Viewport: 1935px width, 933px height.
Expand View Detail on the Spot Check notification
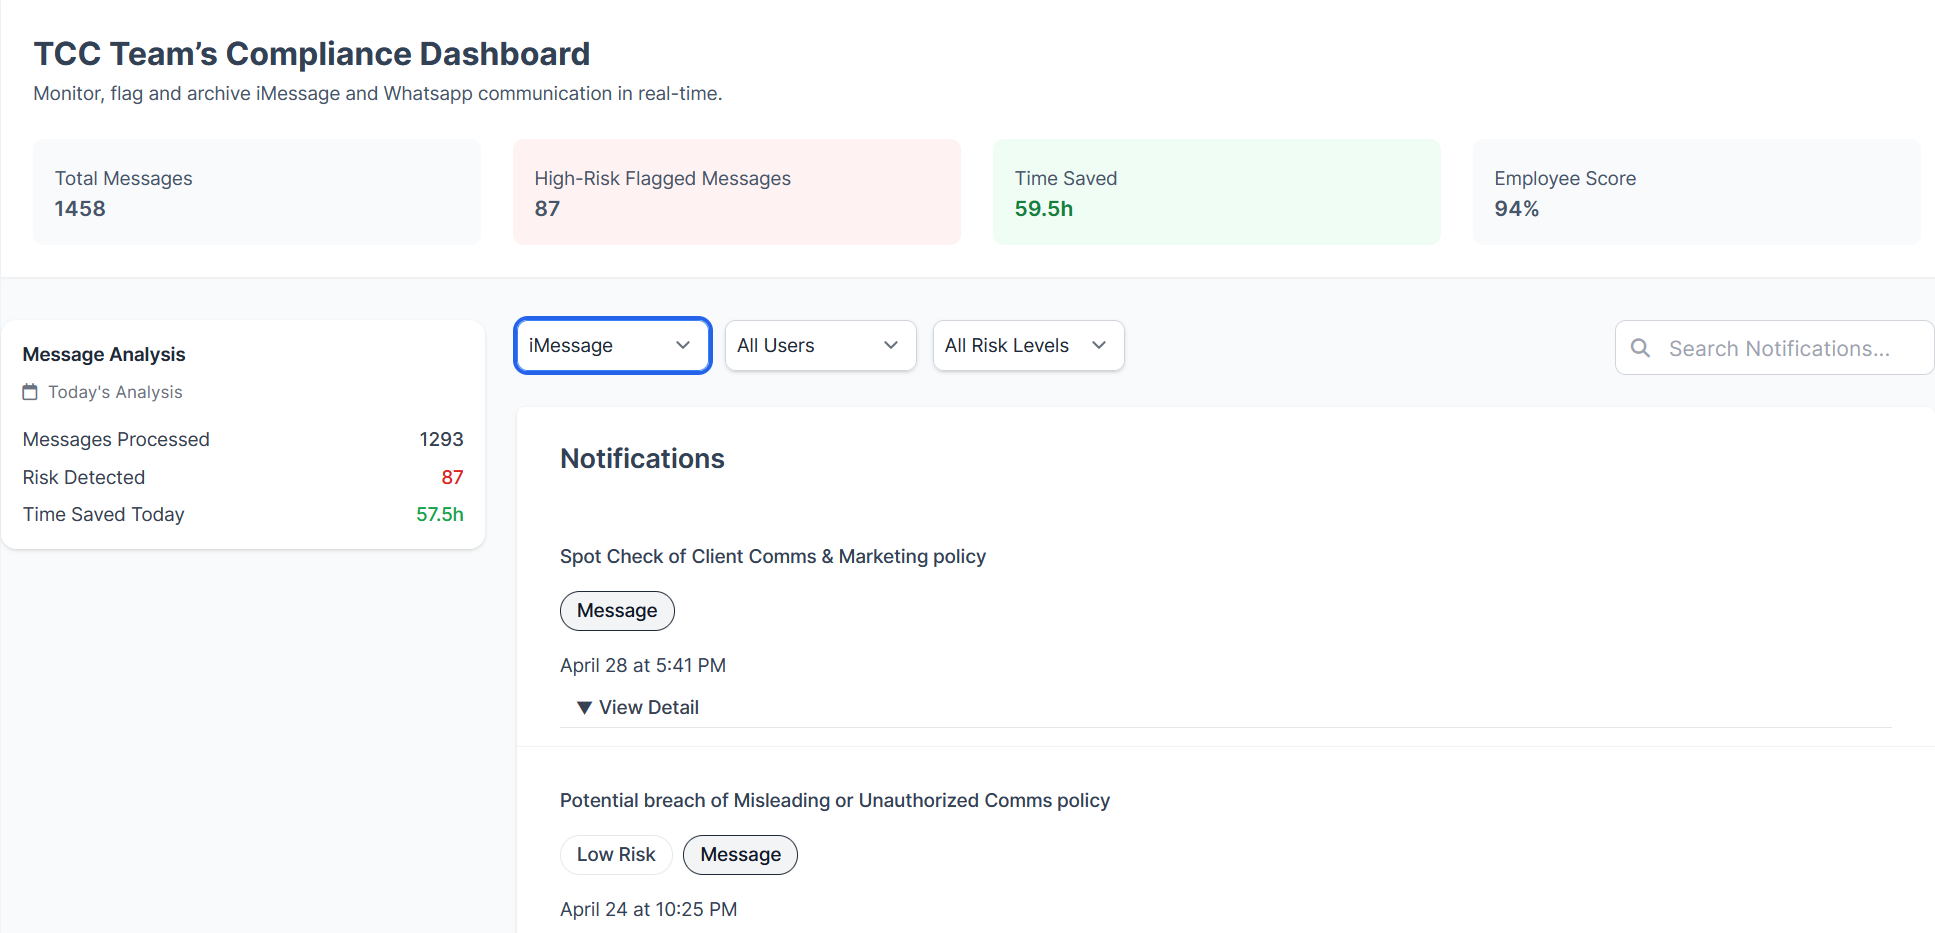point(637,707)
